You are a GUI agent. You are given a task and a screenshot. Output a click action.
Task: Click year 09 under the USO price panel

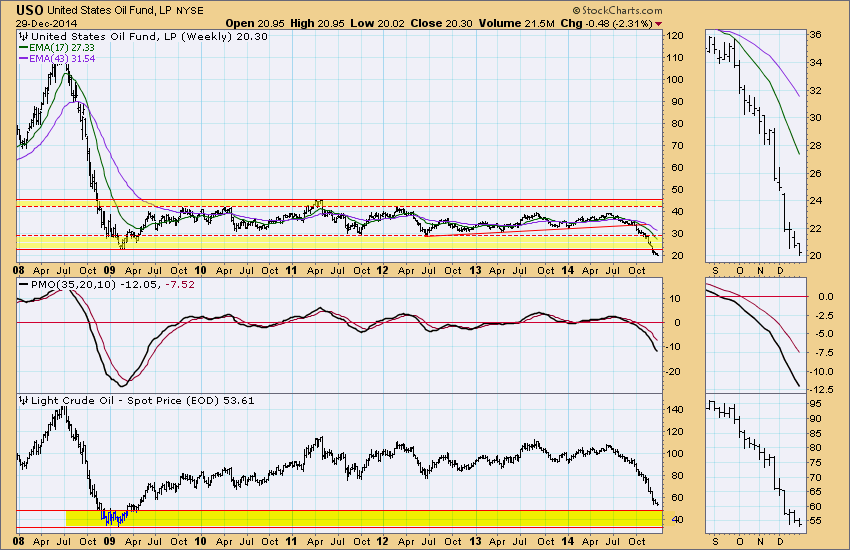click(x=109, y=270)
